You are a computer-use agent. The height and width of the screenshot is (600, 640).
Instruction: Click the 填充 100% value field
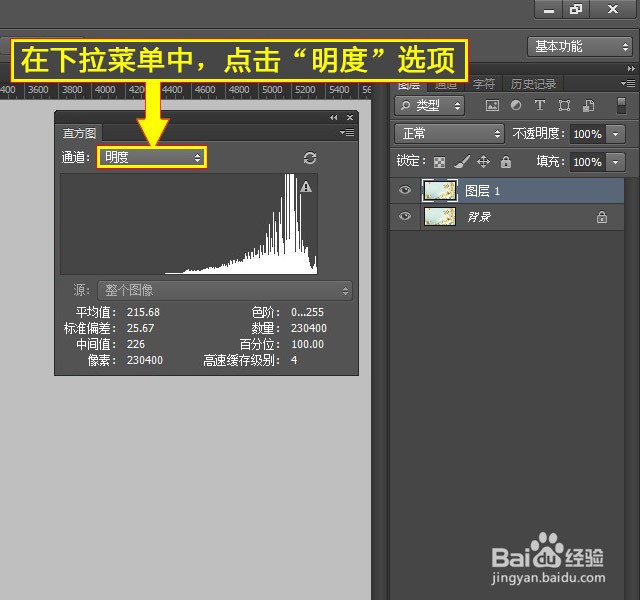588,162
